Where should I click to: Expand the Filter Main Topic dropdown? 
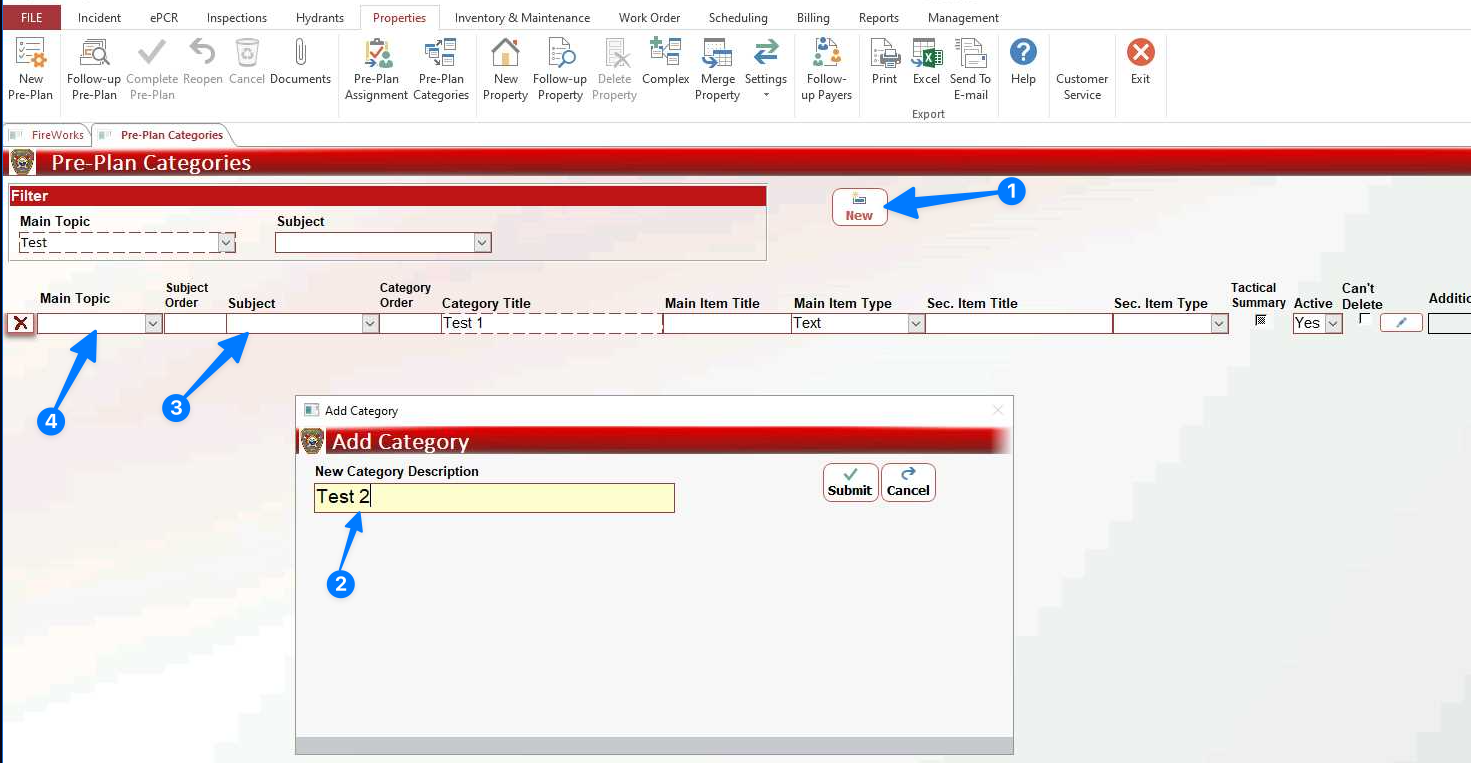[227, 242]
